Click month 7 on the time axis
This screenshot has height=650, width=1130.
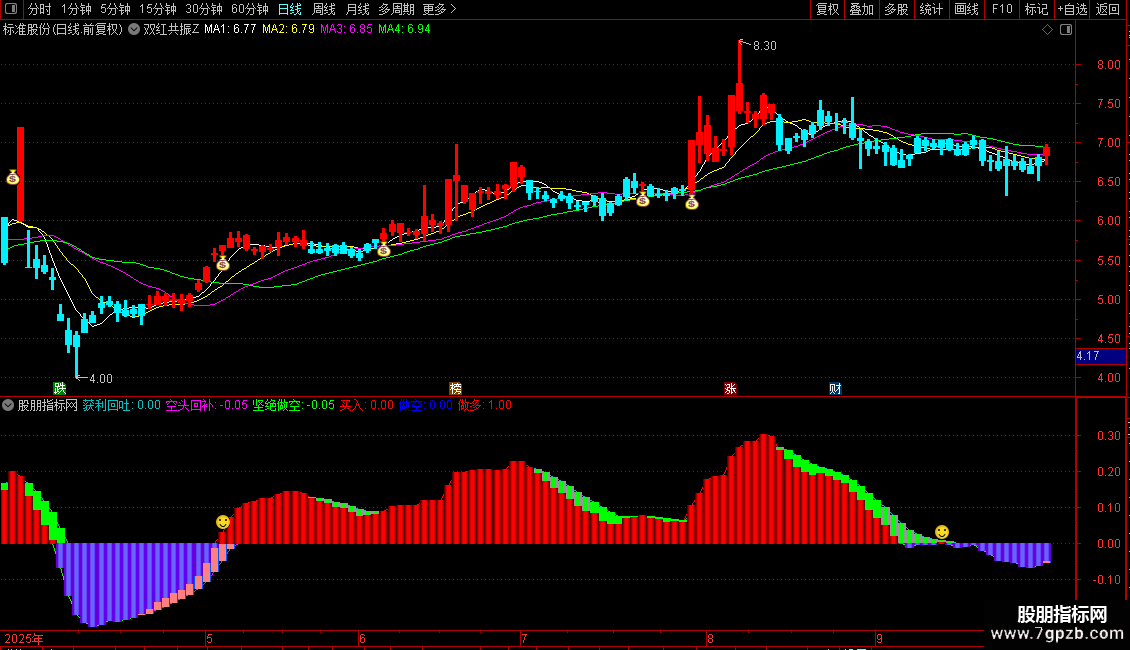[x=524, y=638]
